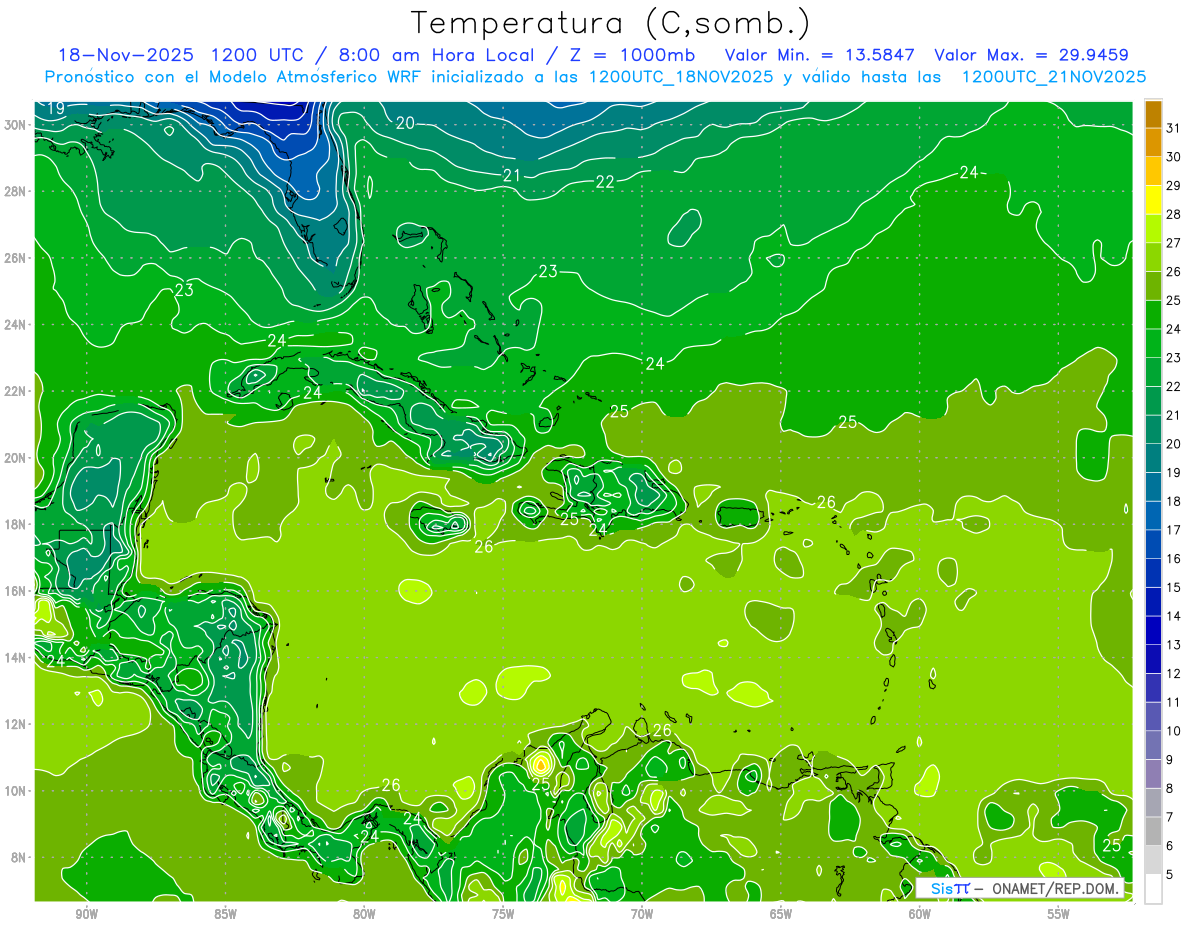The width and height of the screenshot is (1200, 927).
Task: Click the "75W" longitude axis label
Action: tap(503, 914)
